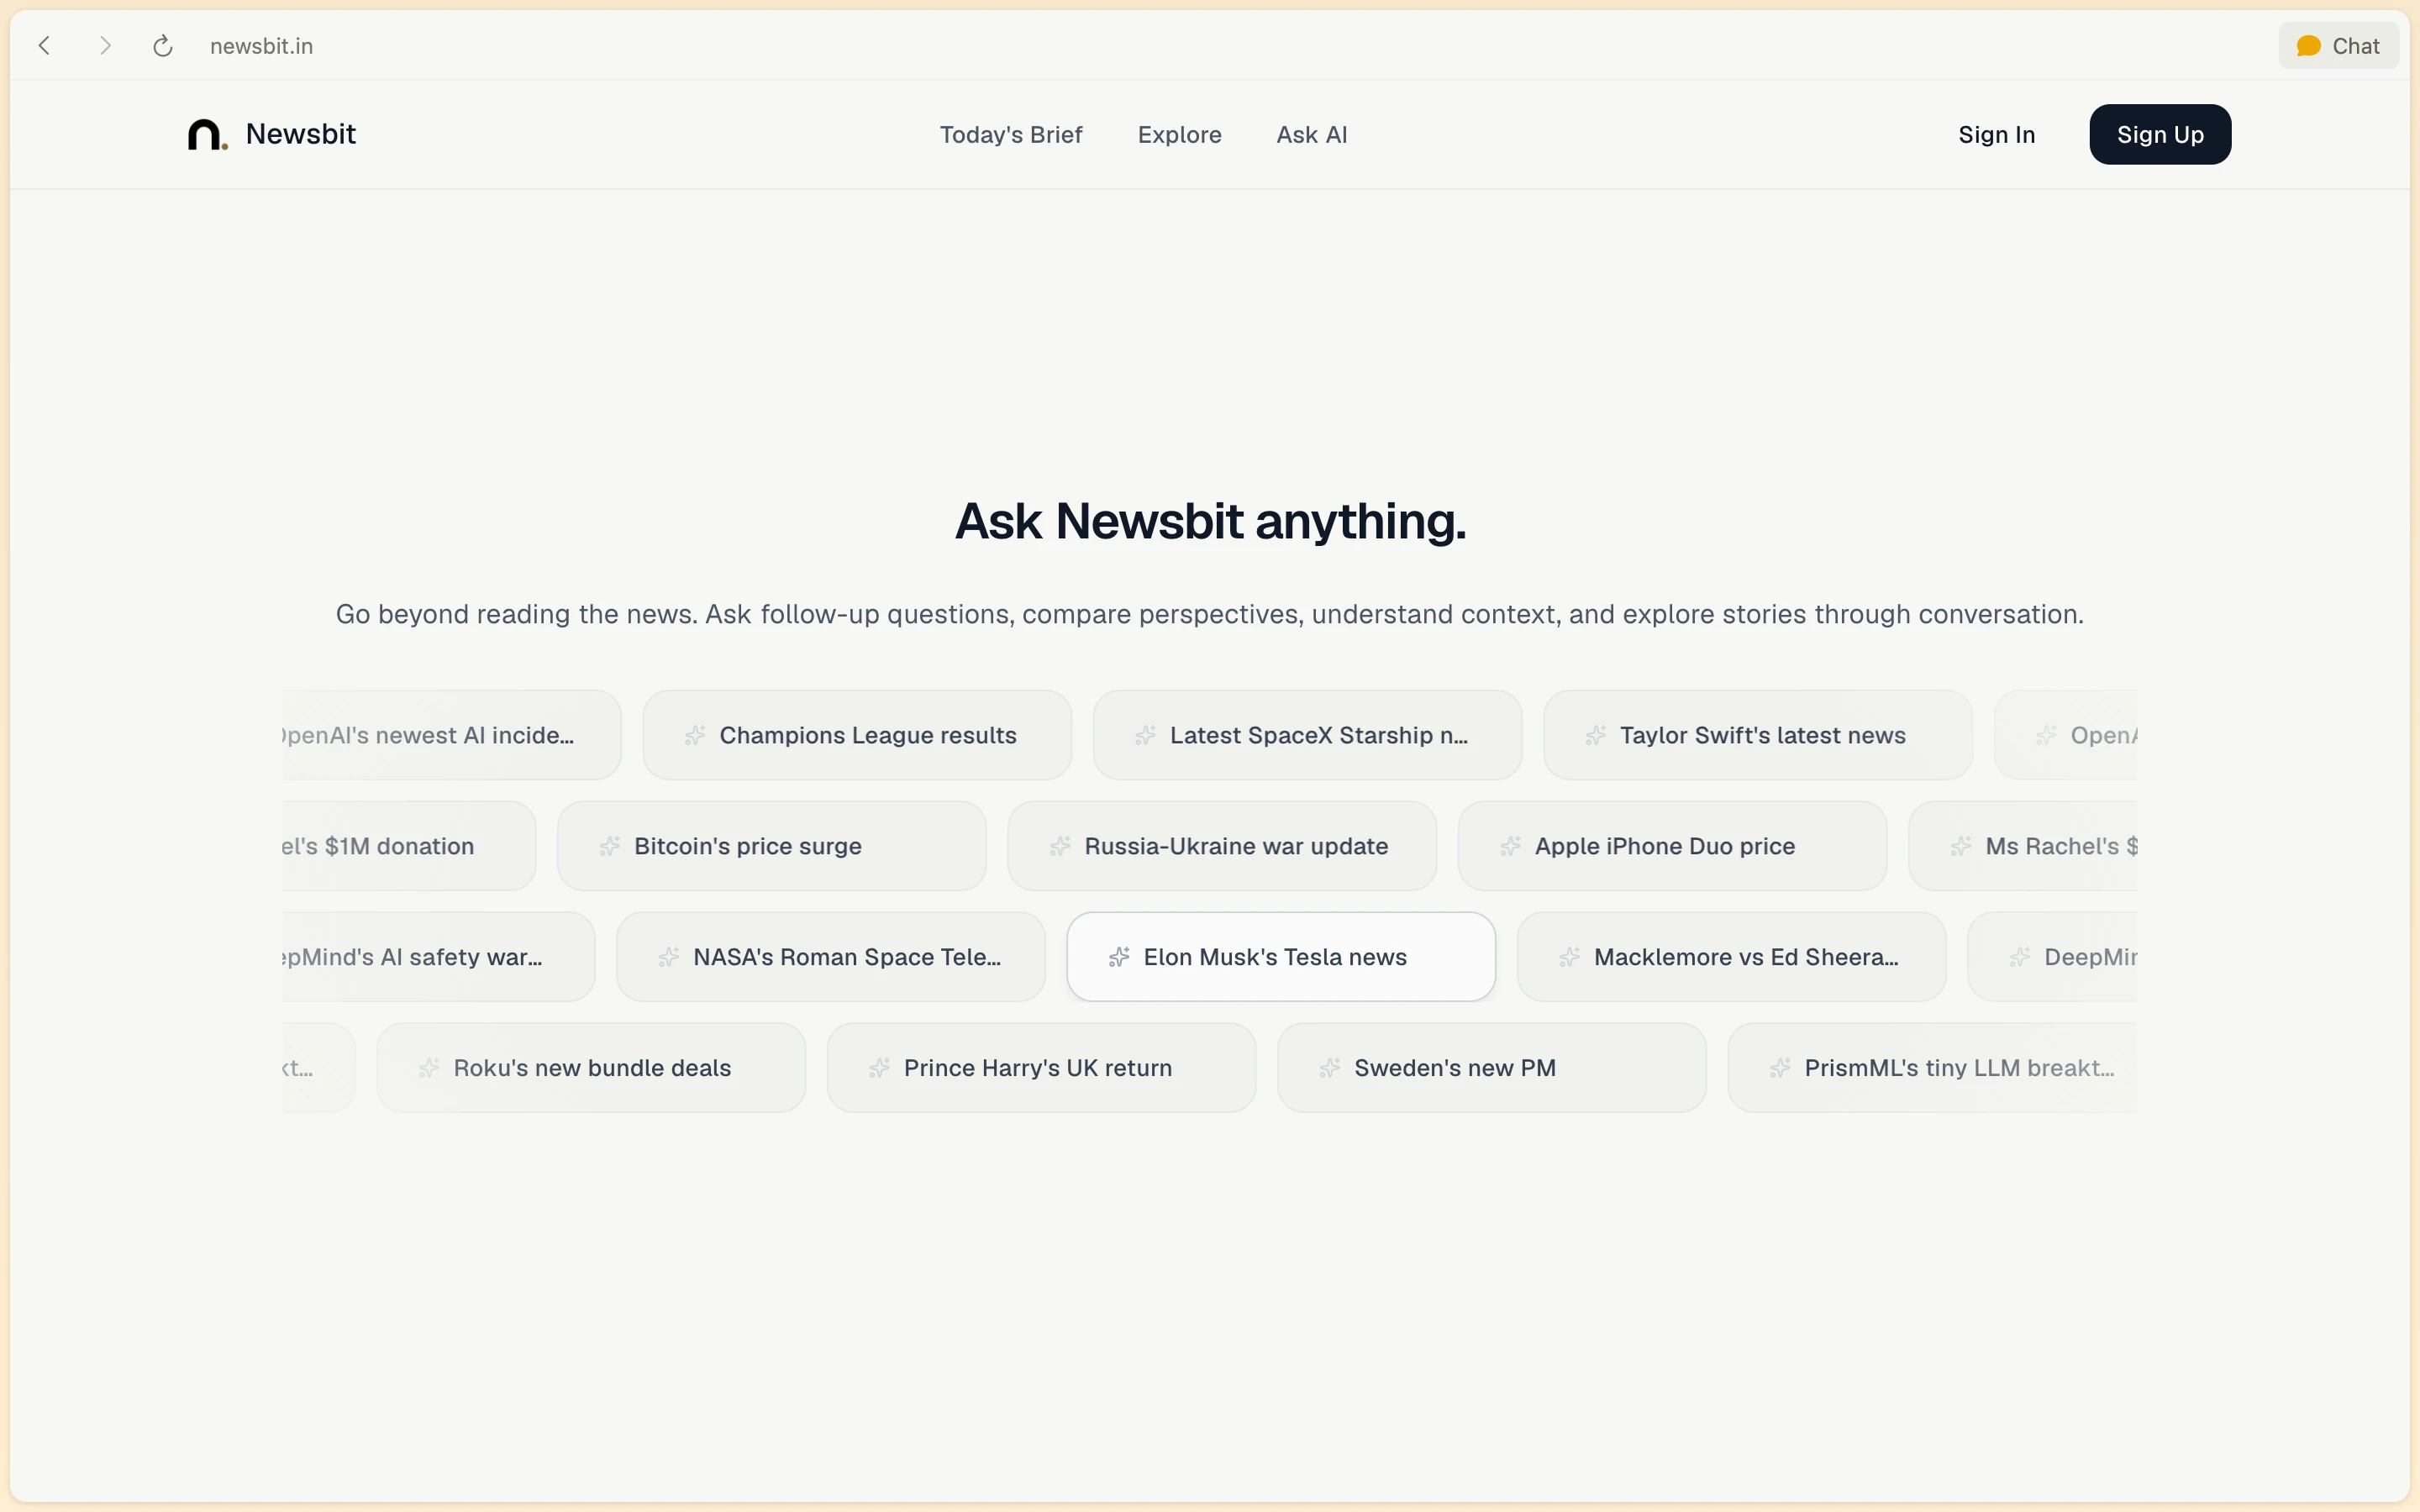Click sparkle icon on Sweden's PM chip
Screen dimensions: 2420x1512
pos(1329,1068)
